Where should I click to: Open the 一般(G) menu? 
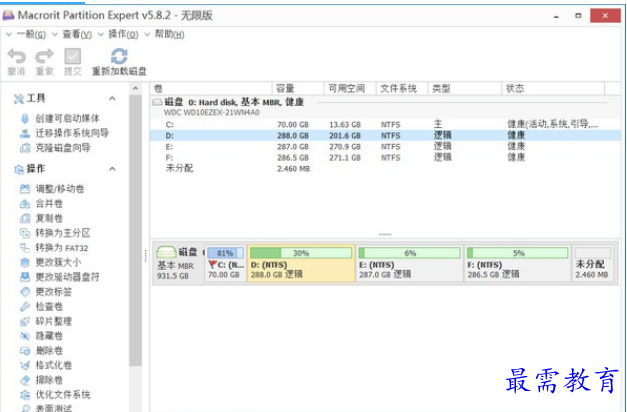31,34
